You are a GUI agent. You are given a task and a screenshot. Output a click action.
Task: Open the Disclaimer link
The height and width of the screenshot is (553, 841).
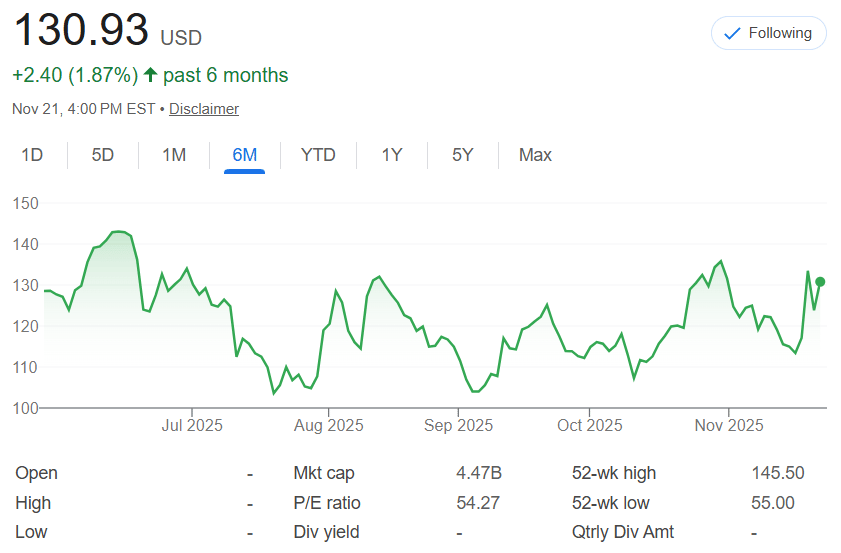coord(204,109)
